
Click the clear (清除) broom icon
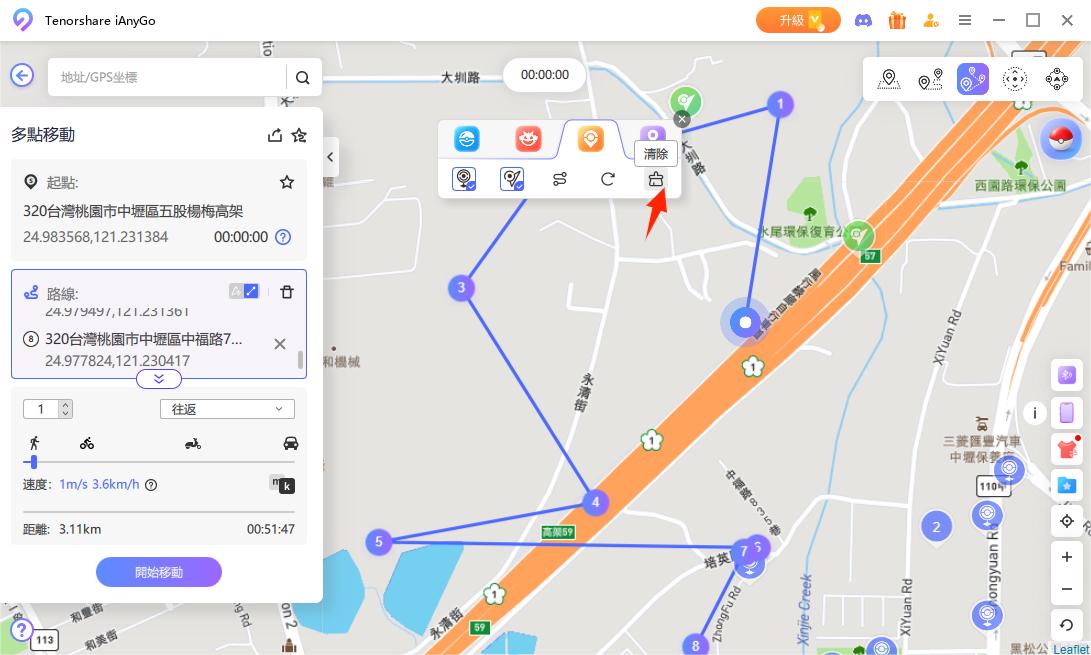point(655,179)
